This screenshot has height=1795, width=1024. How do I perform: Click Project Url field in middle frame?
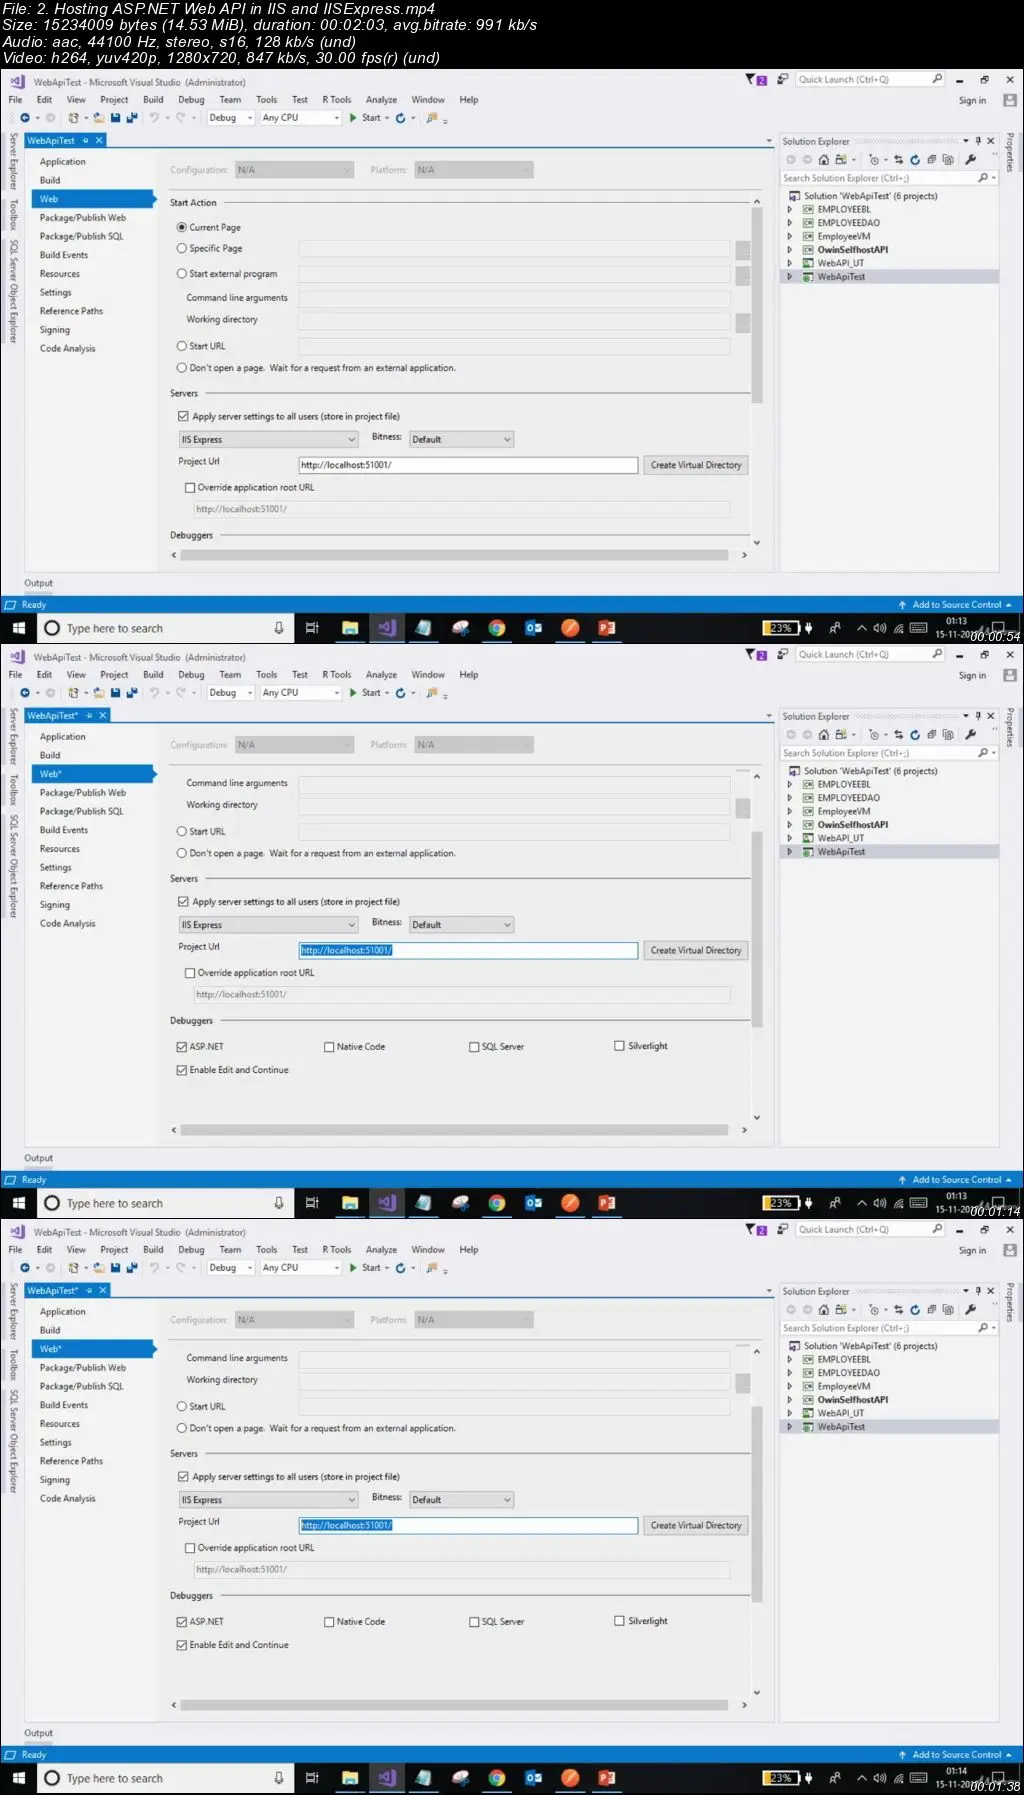468,951
